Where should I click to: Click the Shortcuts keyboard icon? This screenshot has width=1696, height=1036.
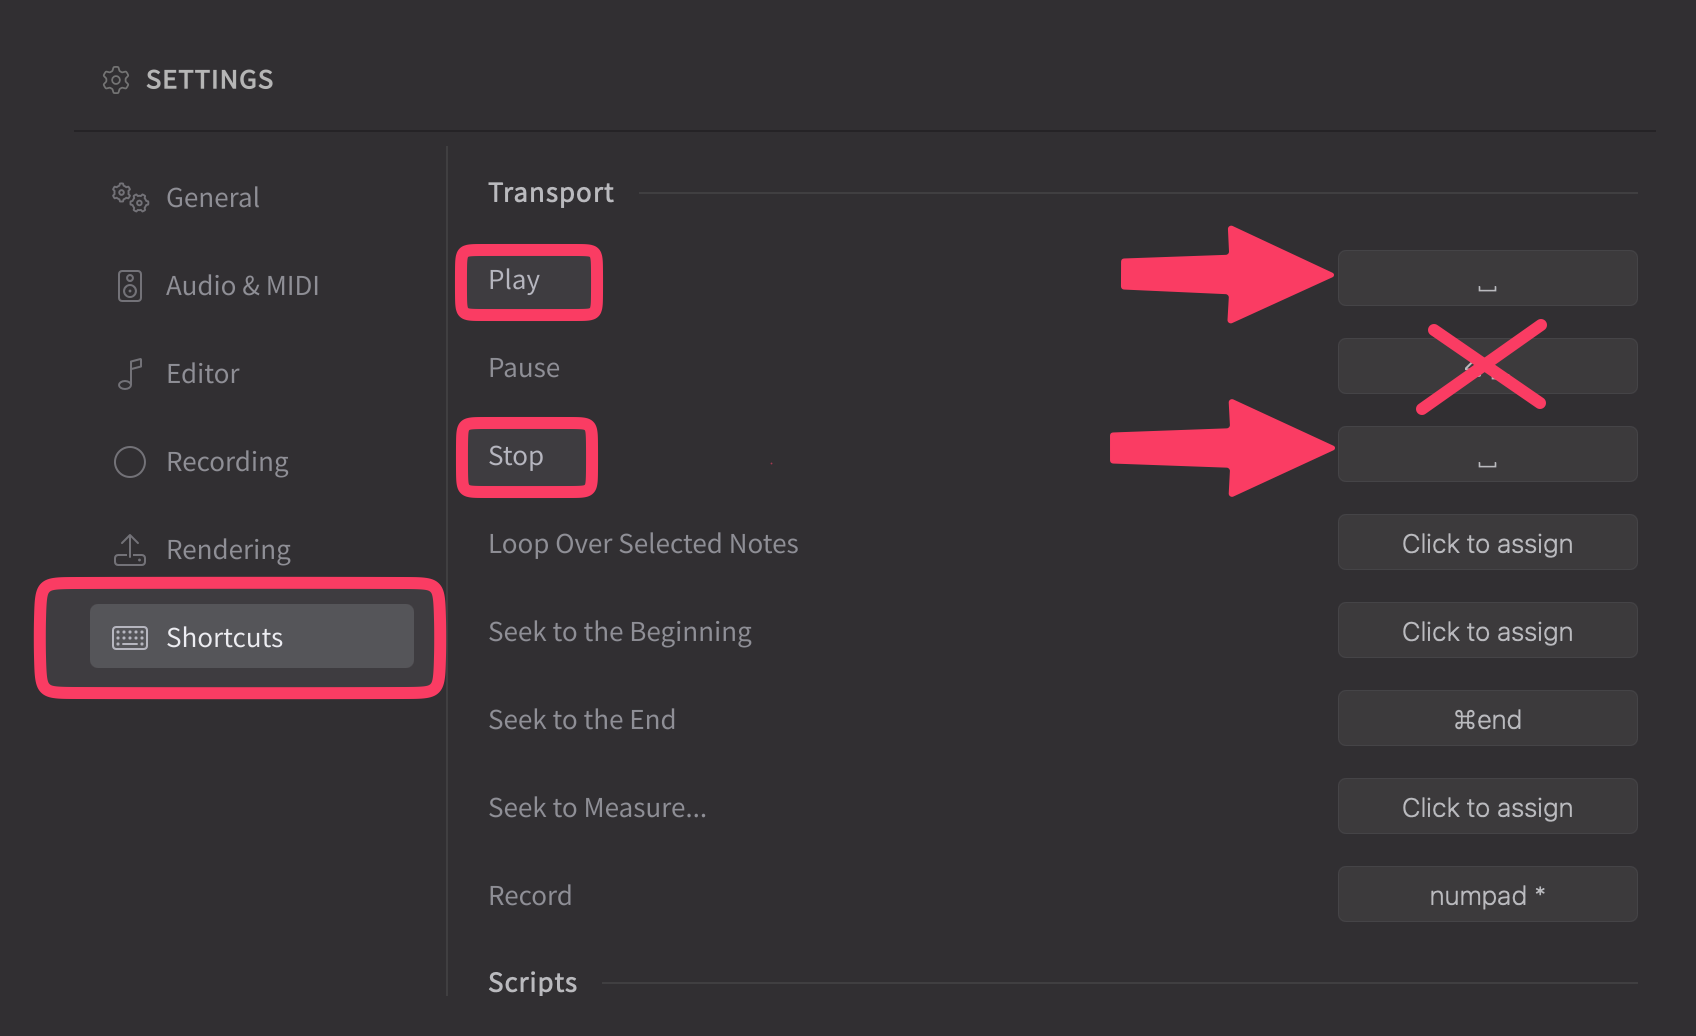point(130,638)
